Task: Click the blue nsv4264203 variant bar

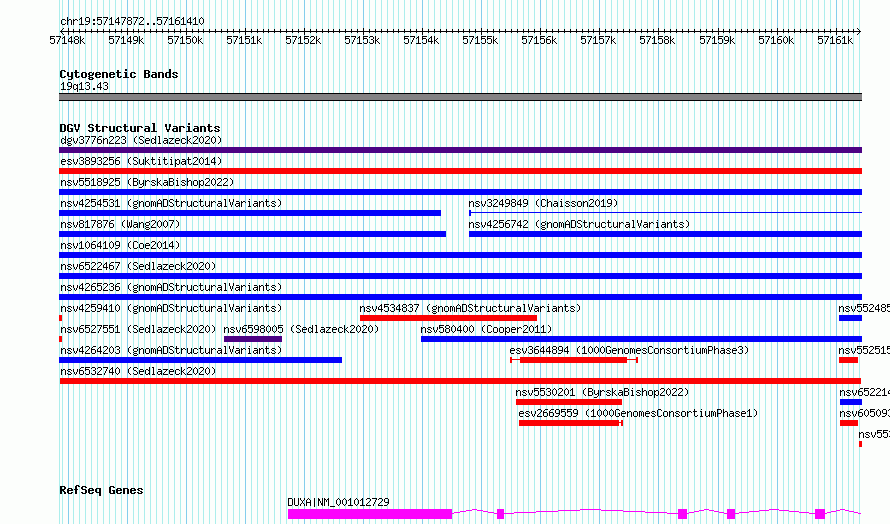Action: tap(200, 360)
